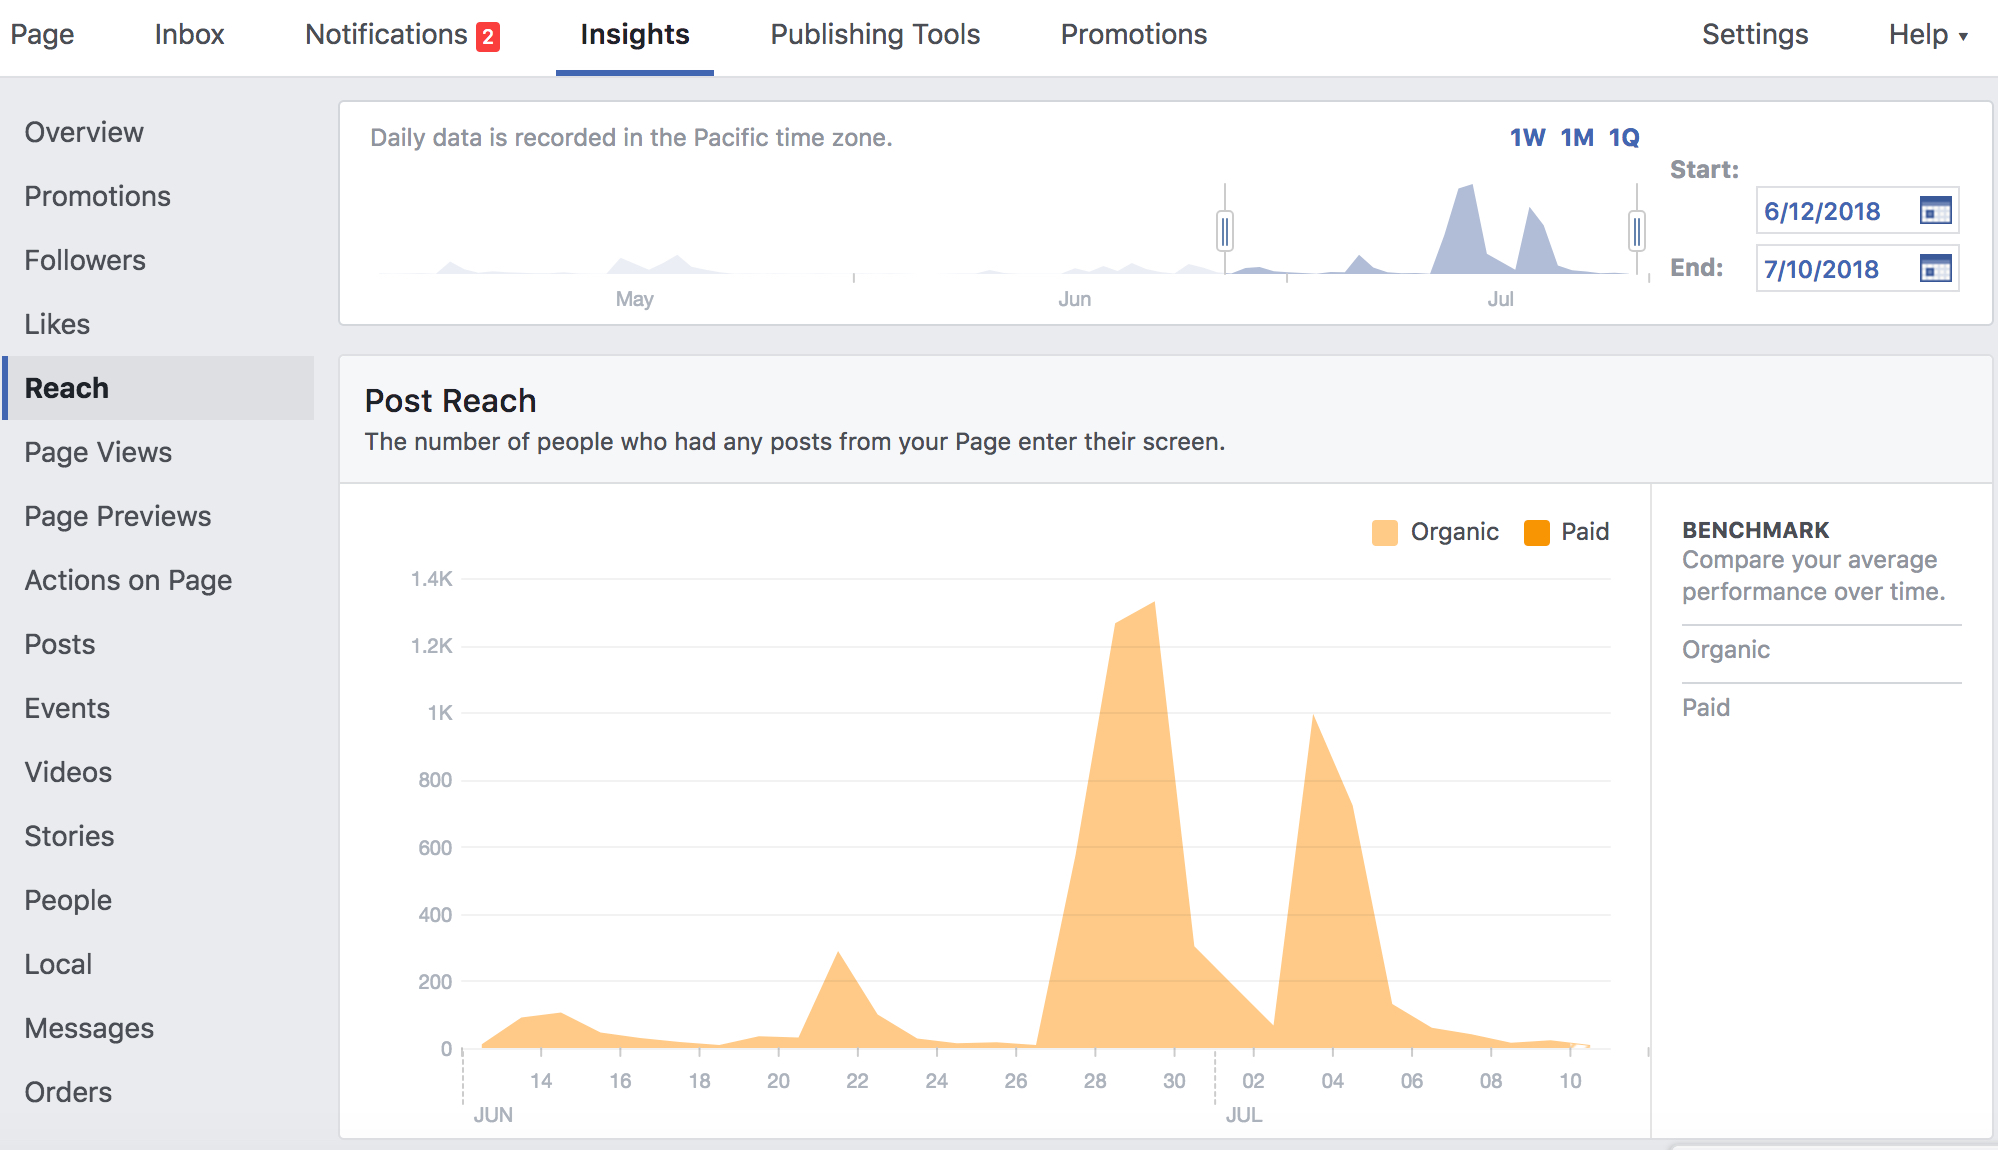
Task: Click the 04 date label on x-axis
Action: [x=1332, y=1081]
